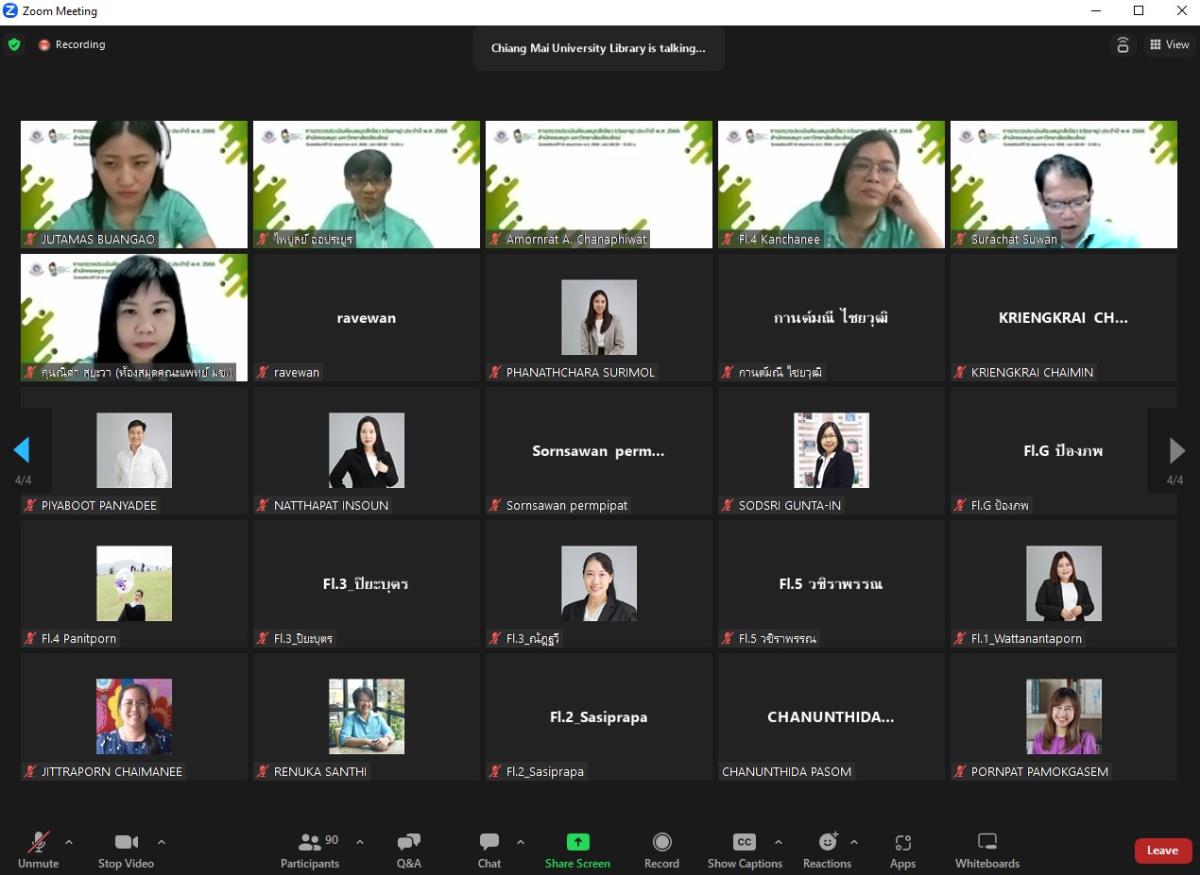The height and width of the screenshot is (875, 1200).
Task: Turn off camera with Stop Video
Action: (126, 850)
